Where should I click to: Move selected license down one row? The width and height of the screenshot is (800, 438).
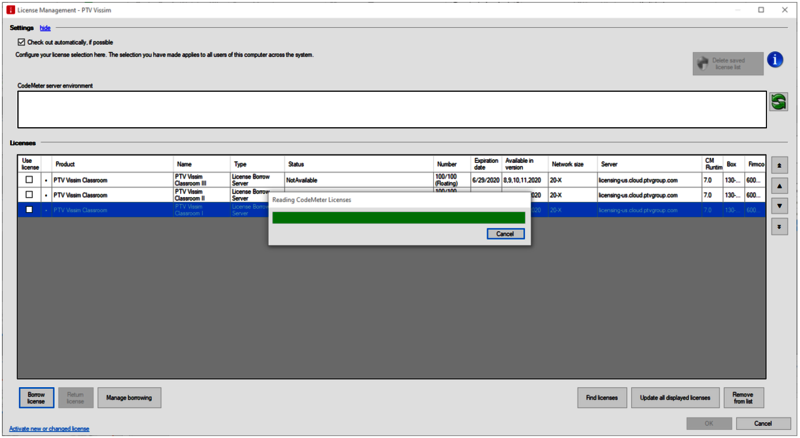[x=780, y=206]
